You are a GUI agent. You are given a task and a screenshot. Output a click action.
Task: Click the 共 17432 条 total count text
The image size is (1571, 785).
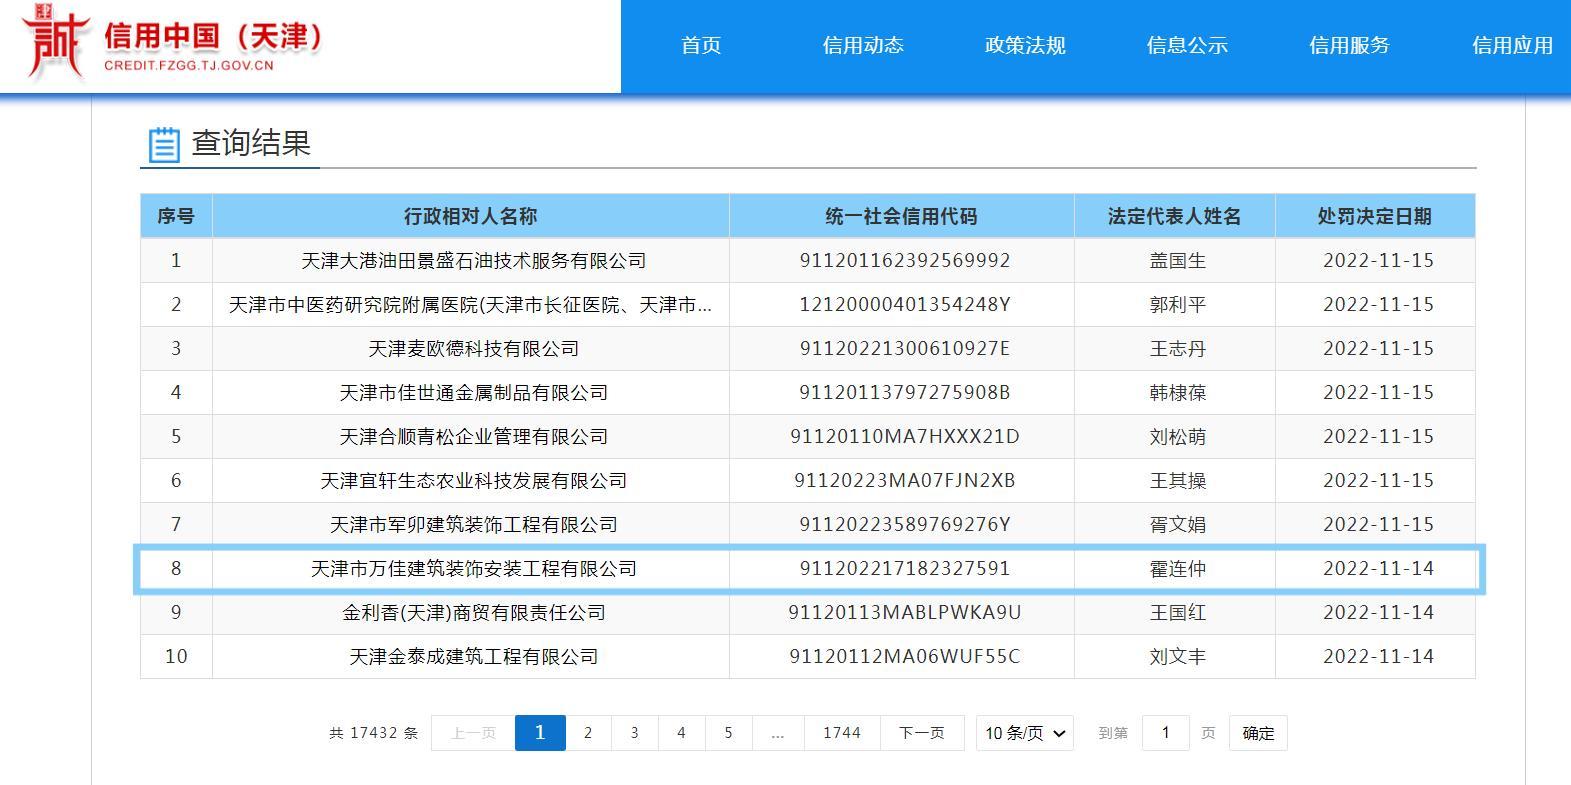tap(374, 733)
